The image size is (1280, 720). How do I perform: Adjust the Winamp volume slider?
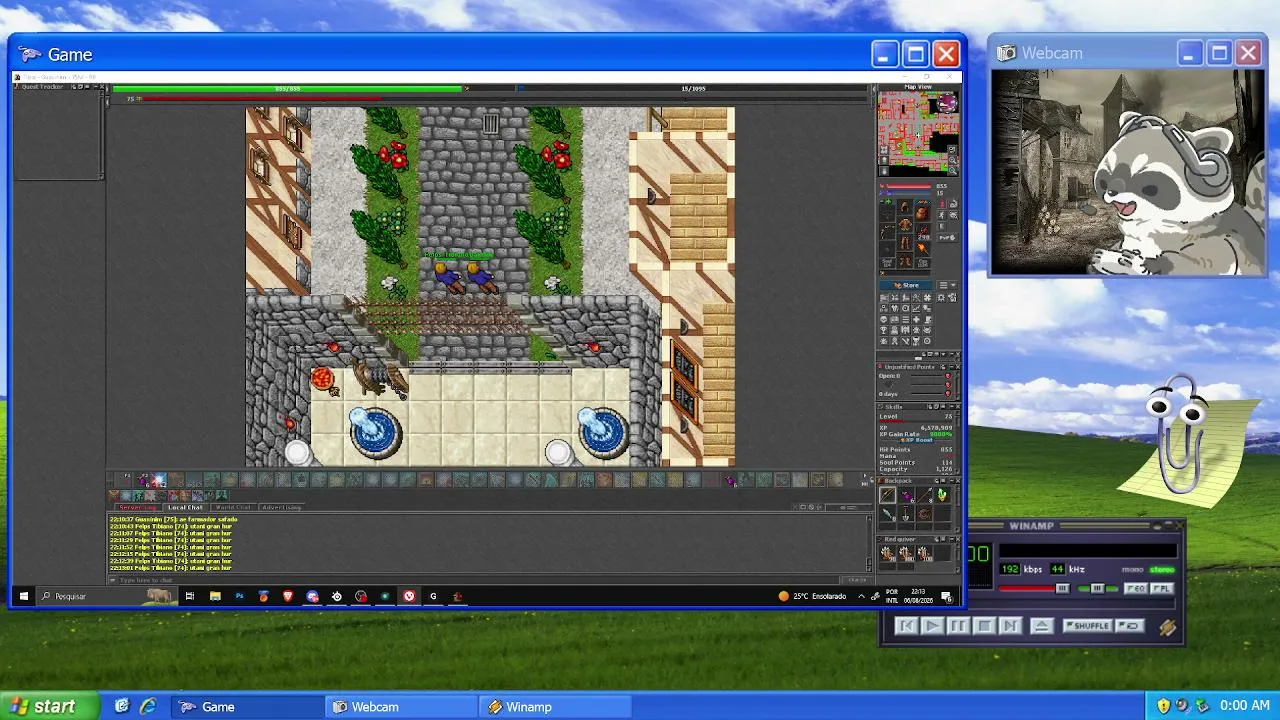click(x=1034, y=589)
